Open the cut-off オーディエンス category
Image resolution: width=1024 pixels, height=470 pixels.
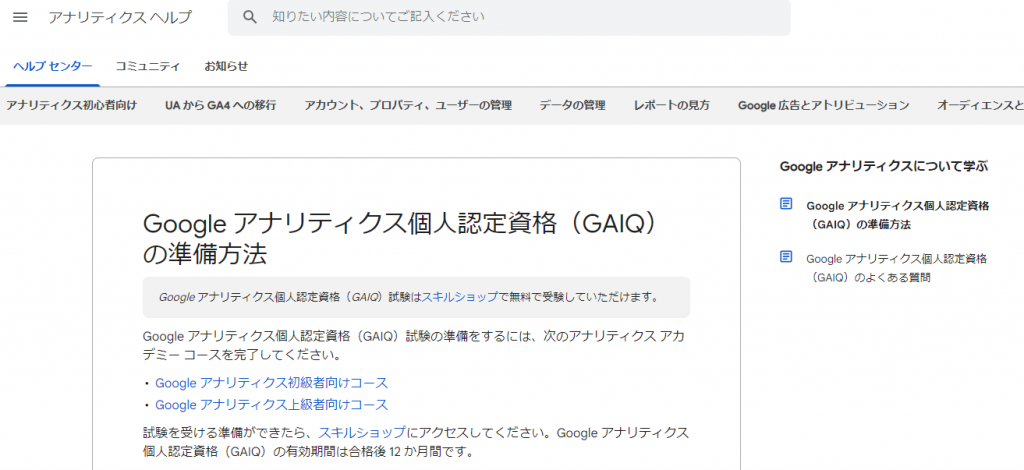coord(980,105)
